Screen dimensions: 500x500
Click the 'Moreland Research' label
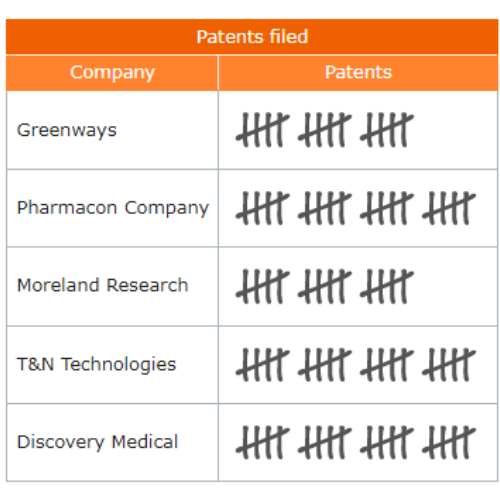(x=103, y=285)
